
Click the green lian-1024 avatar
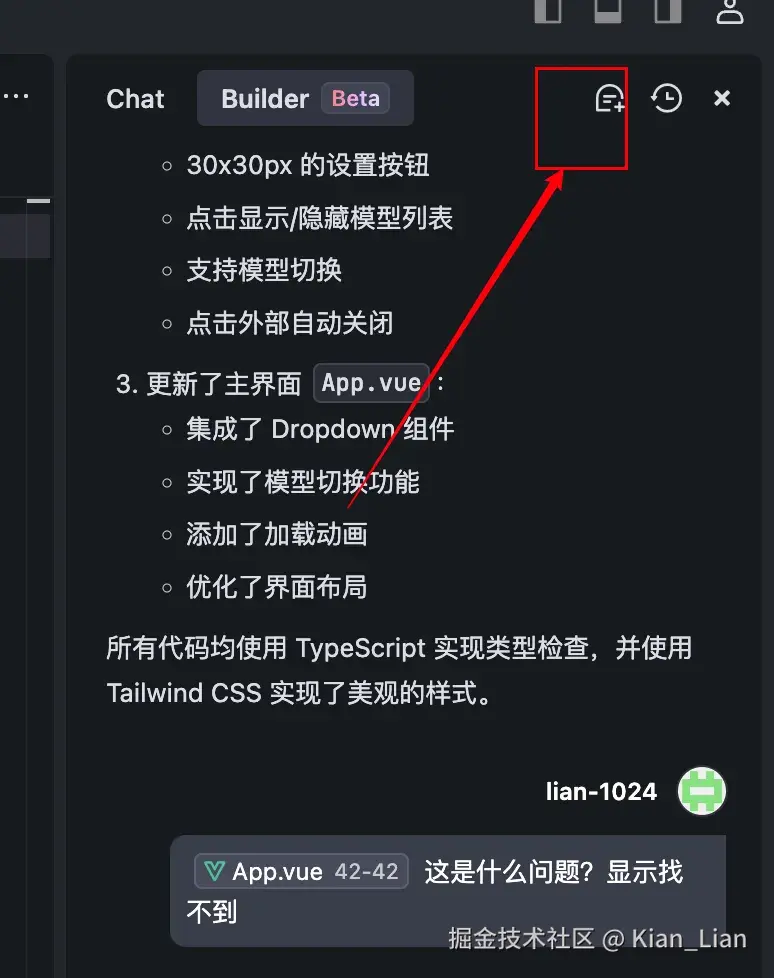pyautogui.click(x=702, y=791)
